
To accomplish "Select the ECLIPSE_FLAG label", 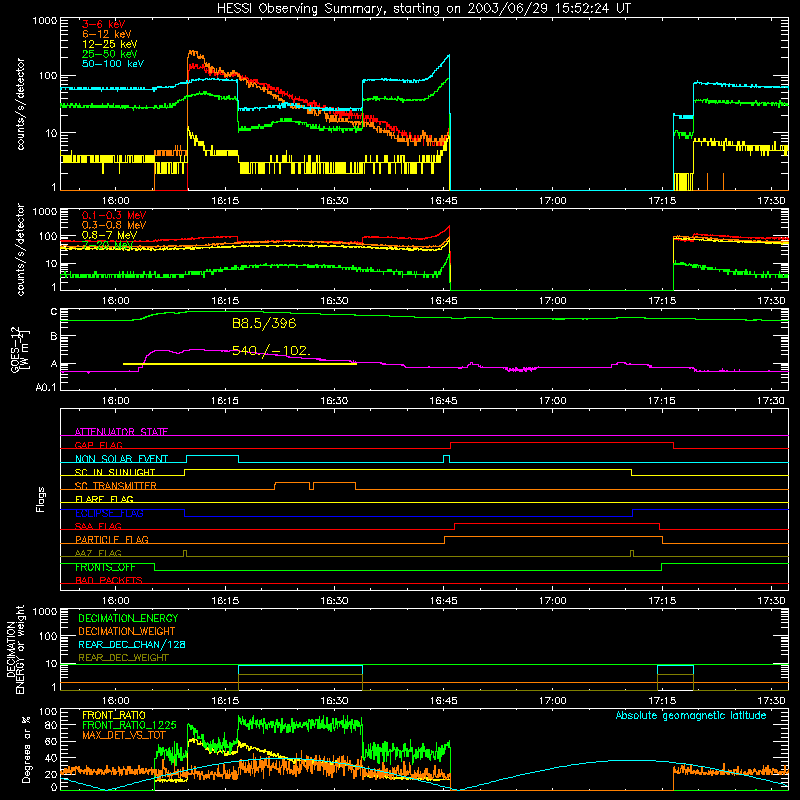I will (x=109, y=513).
